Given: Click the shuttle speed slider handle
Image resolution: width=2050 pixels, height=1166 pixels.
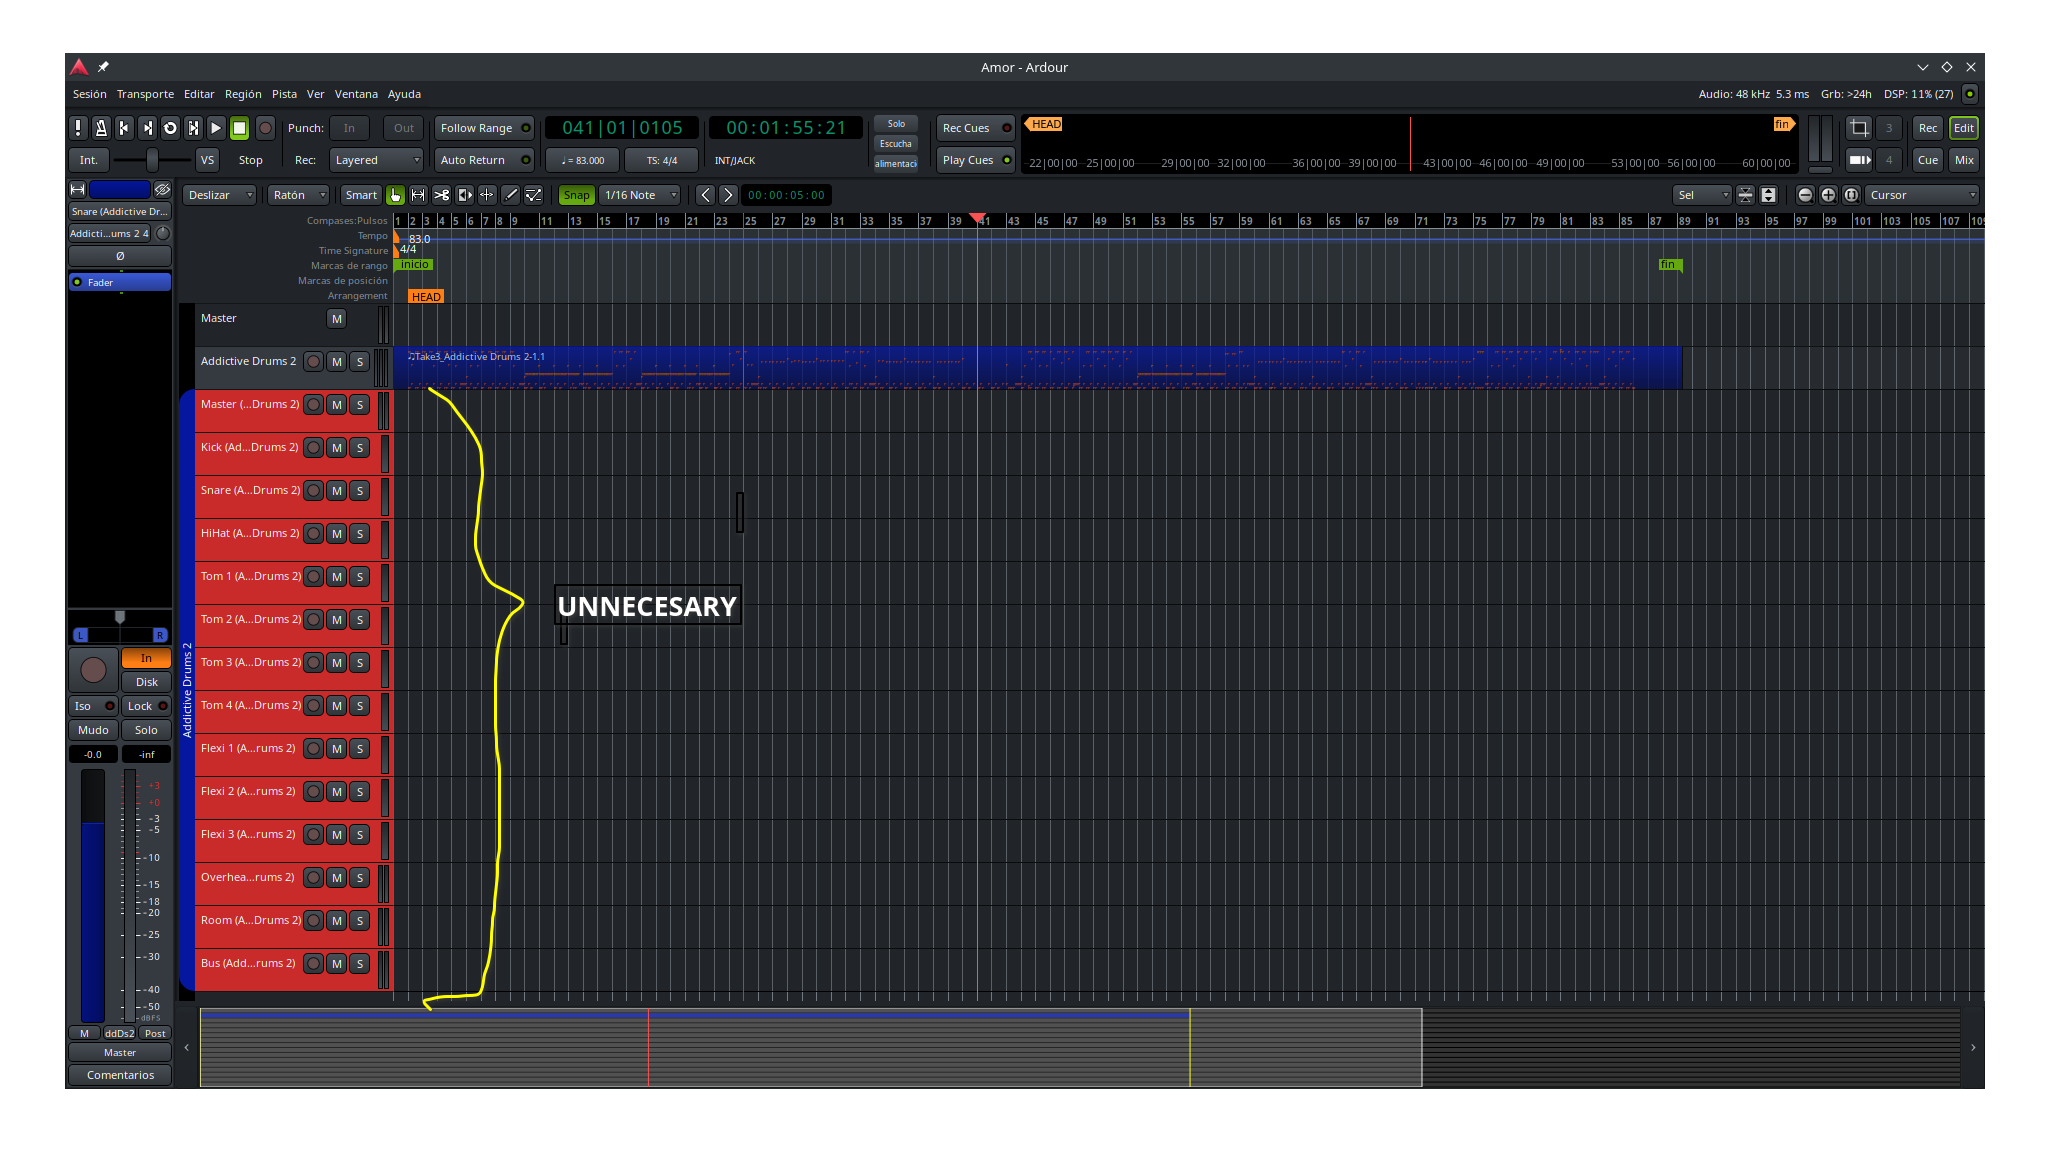Looking at the screenshot, I should pos(152,160).
